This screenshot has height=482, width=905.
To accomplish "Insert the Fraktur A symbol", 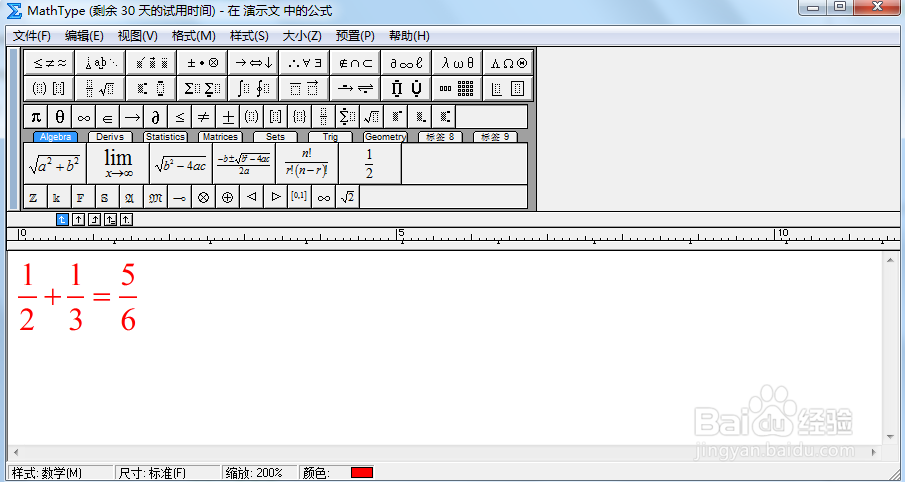I will click(x=132, y=197).
